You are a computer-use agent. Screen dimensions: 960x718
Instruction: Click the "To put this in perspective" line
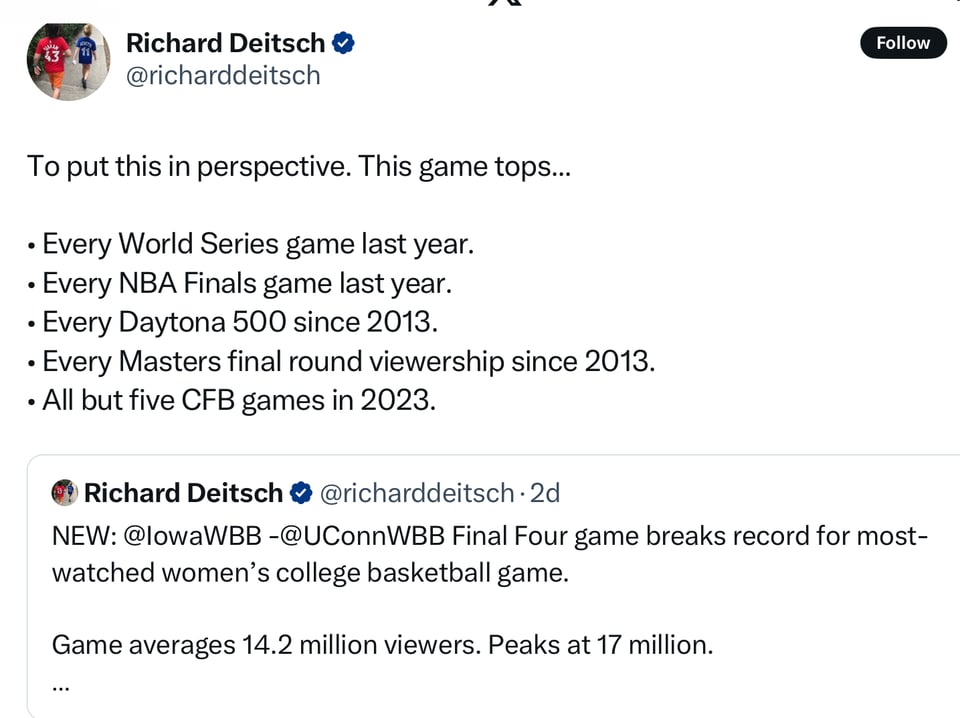point(299,166)
